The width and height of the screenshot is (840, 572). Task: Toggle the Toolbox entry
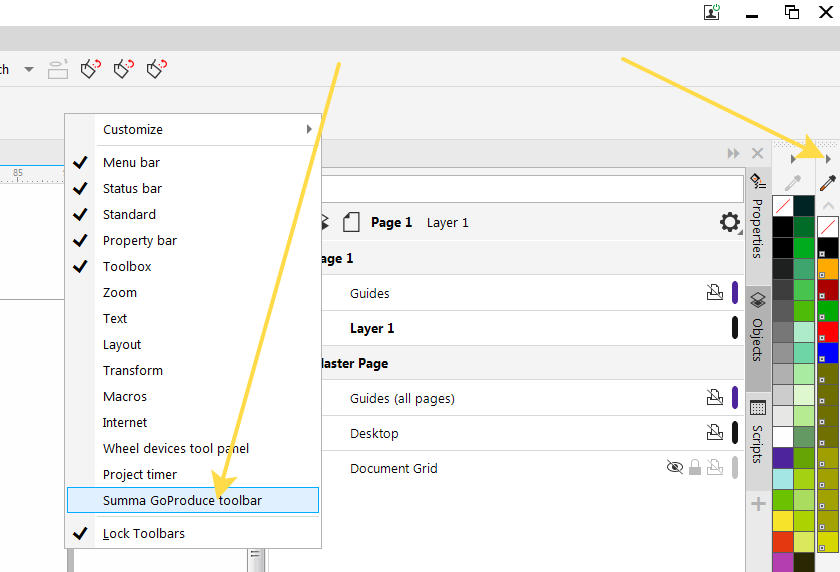tap(193, 266)
